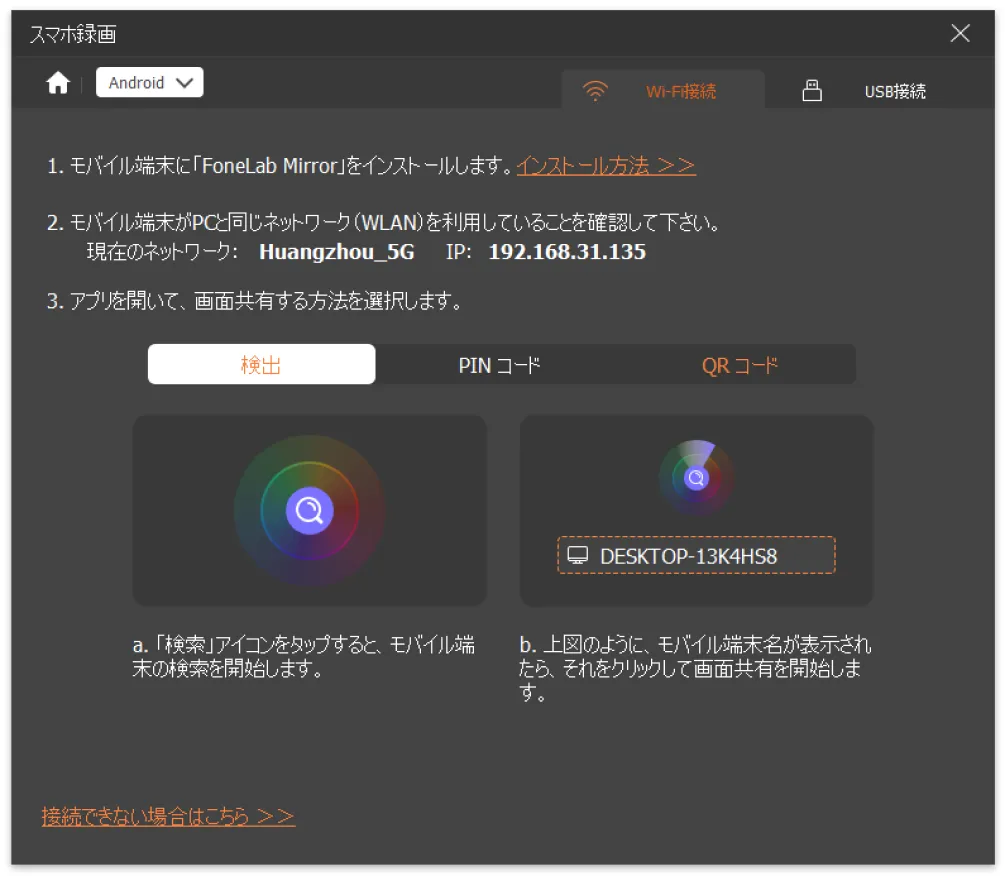Open the 接続できない場合はこちら help link

click(168, 817)
